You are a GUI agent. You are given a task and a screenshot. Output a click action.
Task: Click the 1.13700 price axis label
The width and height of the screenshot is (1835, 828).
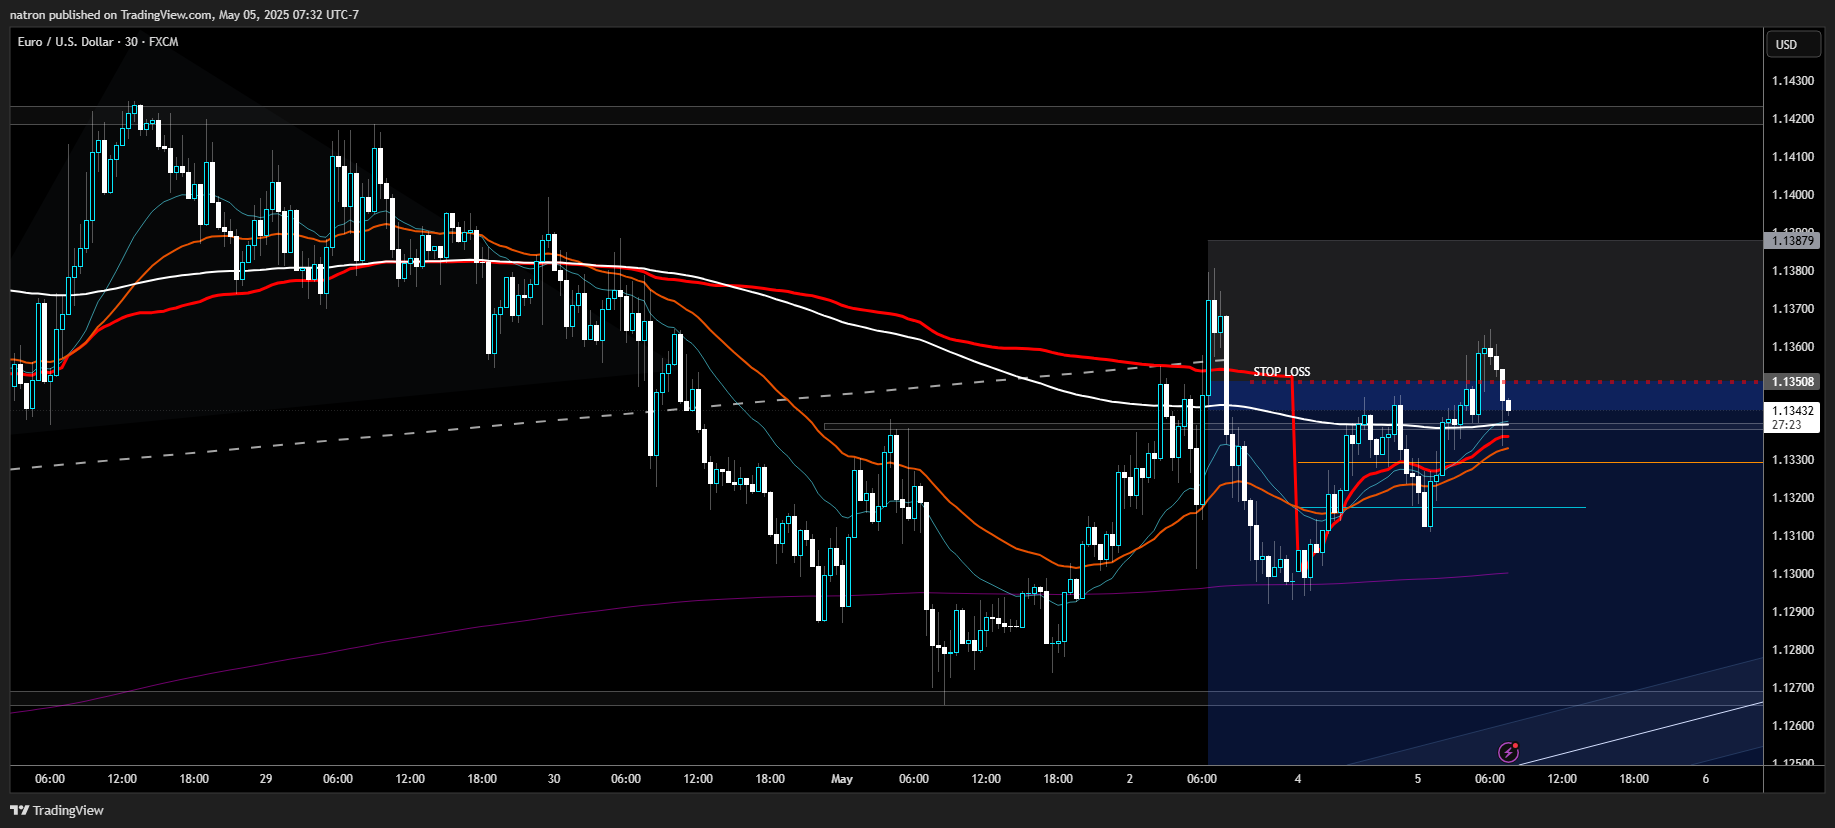(x=1792, y=309)
